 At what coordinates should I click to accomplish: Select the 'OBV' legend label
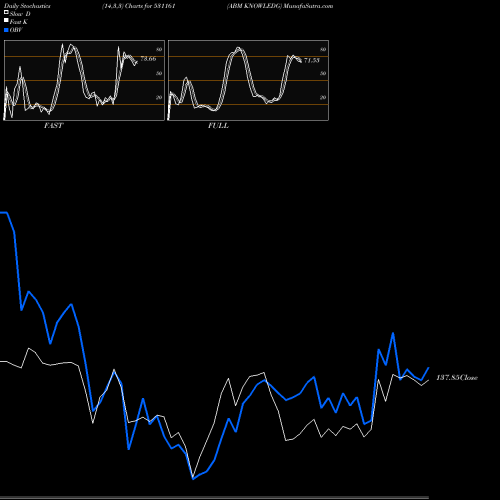pyautogui.click(x=16, y=30)
